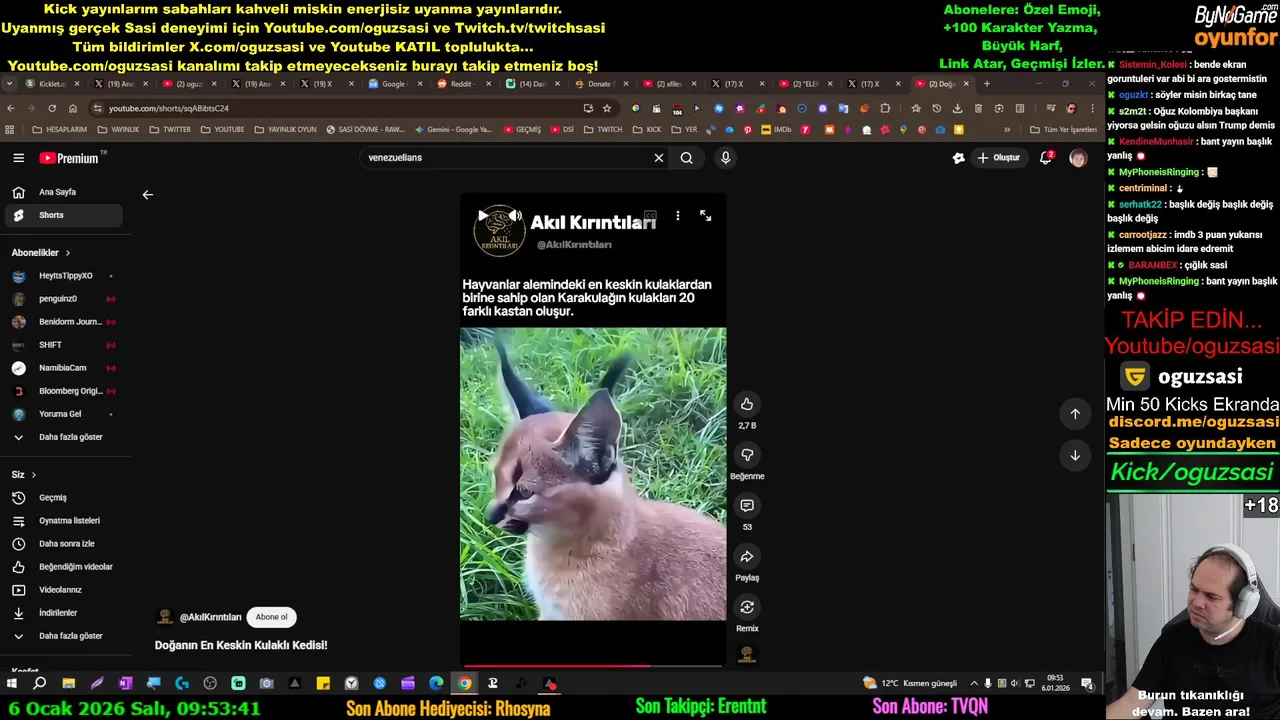Dislike the Short via Beğenme thumbs-down

click(746, 455)
